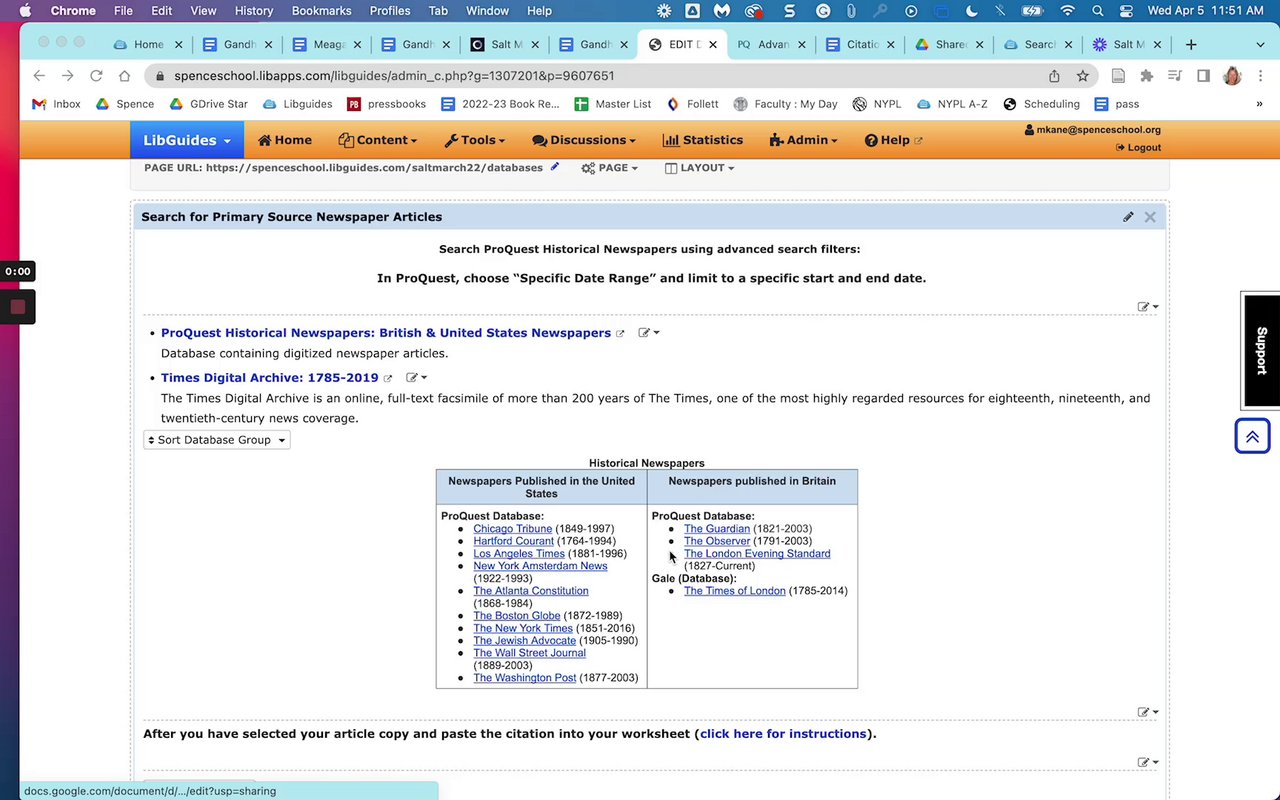
Task: Click the scroll-to-top double chevron button
Action: coord(1252,436)
